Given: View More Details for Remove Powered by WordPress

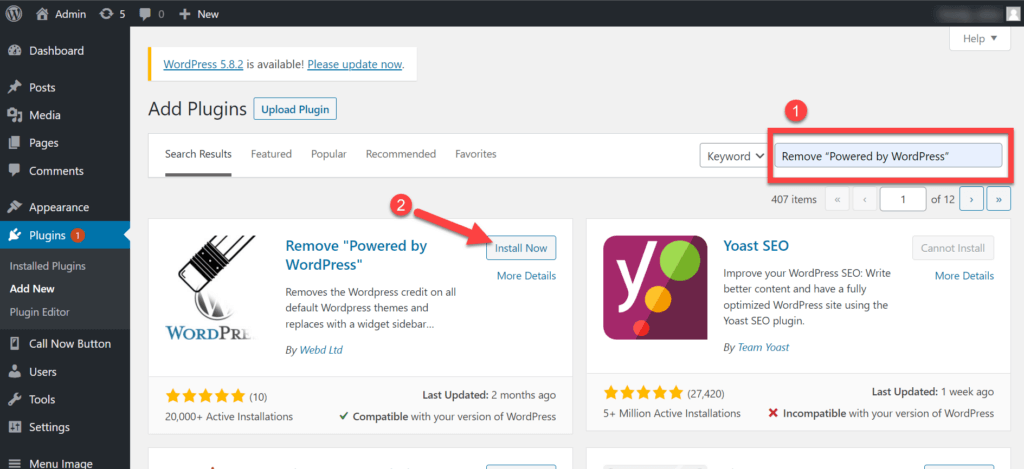Looking at the screenshot, I should click(526, 276).
